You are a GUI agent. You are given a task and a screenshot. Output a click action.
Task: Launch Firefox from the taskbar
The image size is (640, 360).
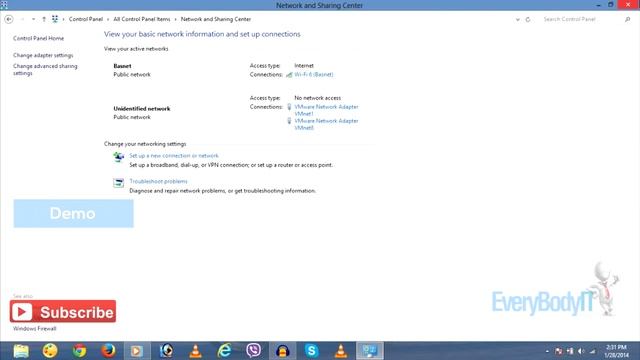click(x=108, y=351)
